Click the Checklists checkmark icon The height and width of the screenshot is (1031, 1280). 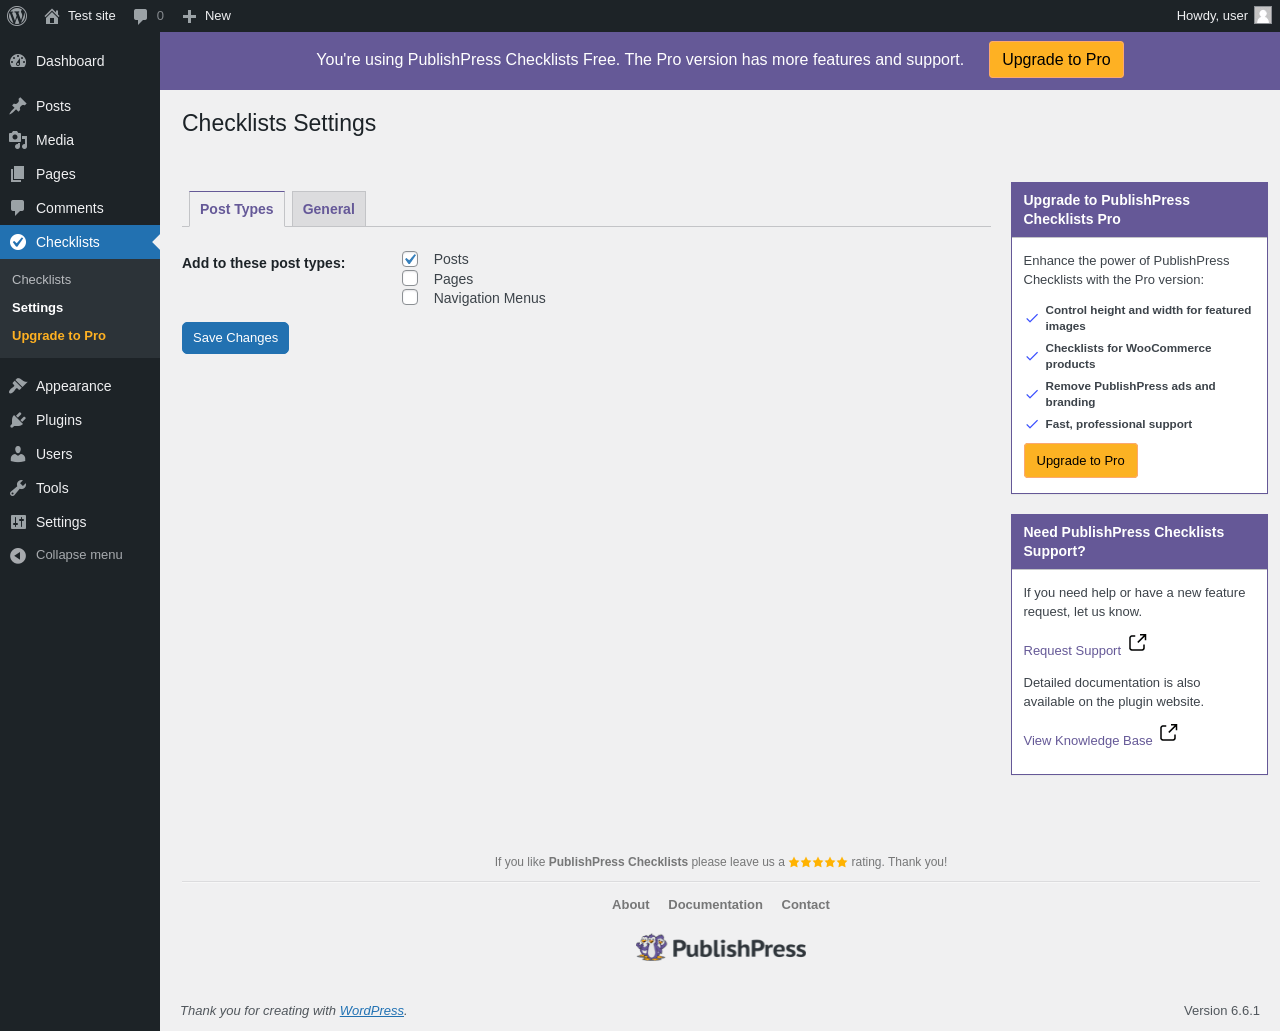(18, 242)
